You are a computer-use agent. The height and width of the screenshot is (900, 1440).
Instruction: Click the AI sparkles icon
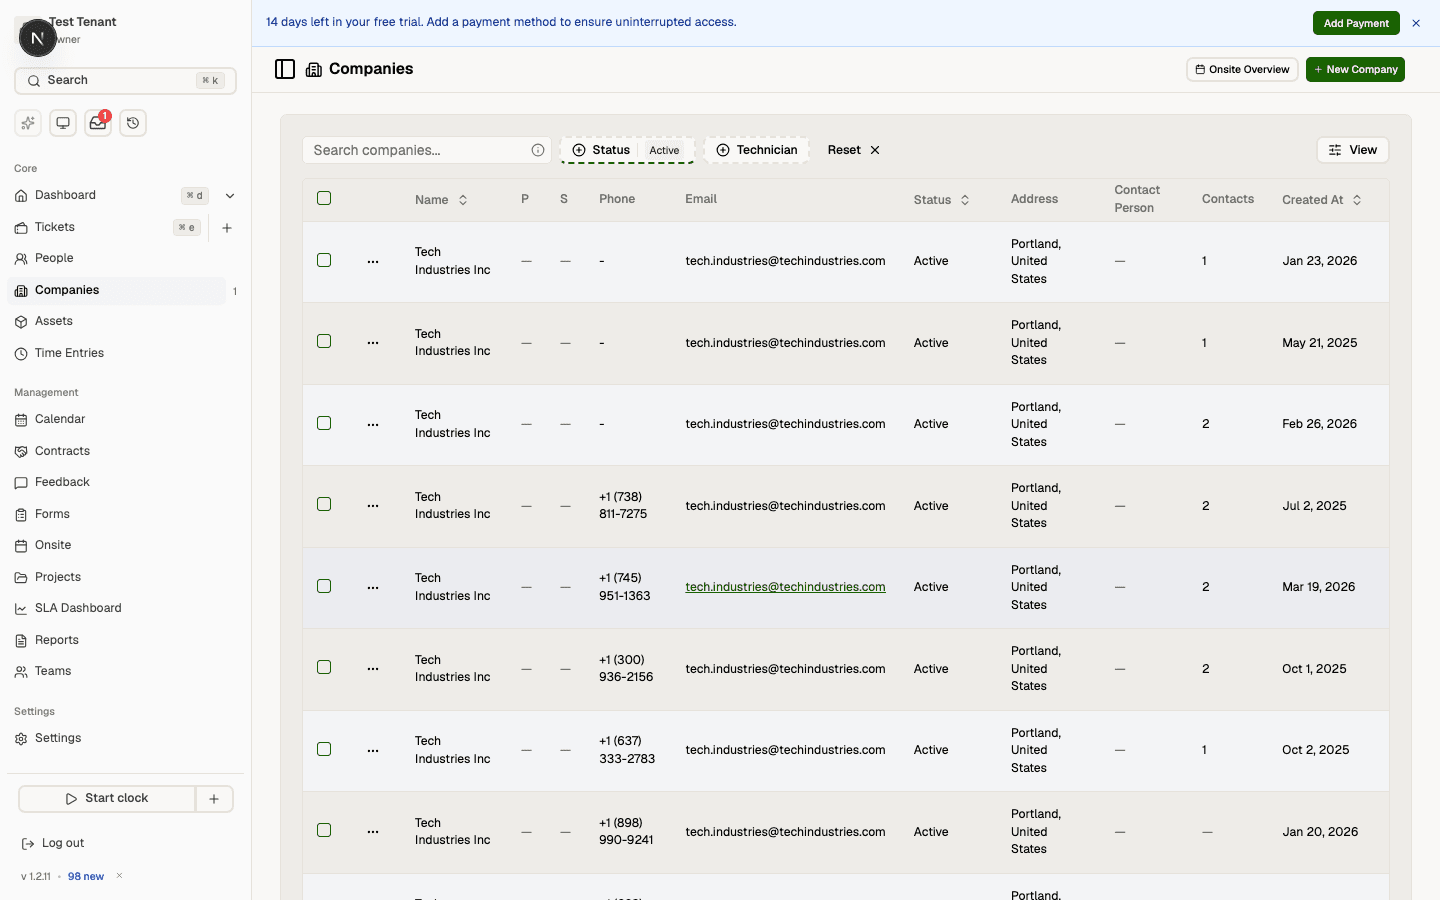point(27,122)
